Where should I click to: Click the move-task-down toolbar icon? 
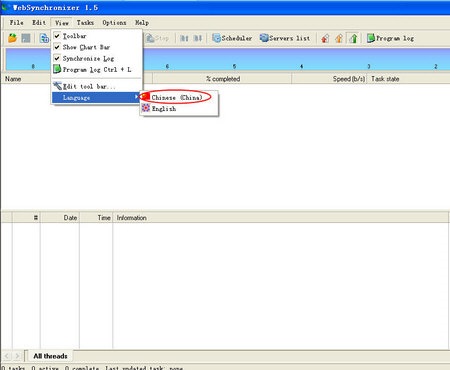coord(198,38)
